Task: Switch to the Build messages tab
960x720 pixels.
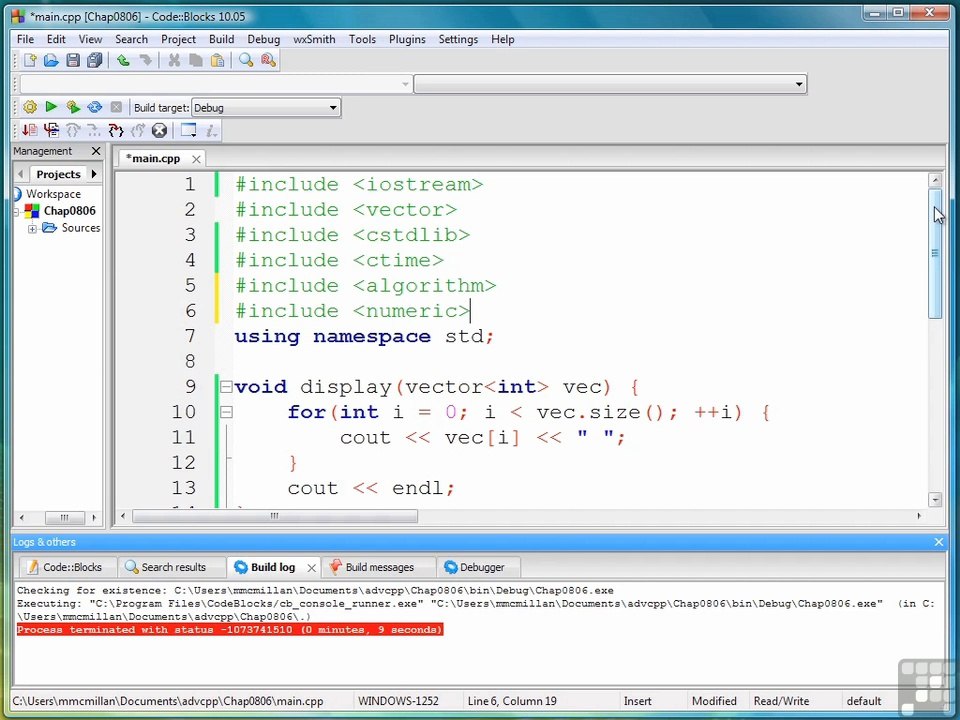Action: [x=378, y=568]
